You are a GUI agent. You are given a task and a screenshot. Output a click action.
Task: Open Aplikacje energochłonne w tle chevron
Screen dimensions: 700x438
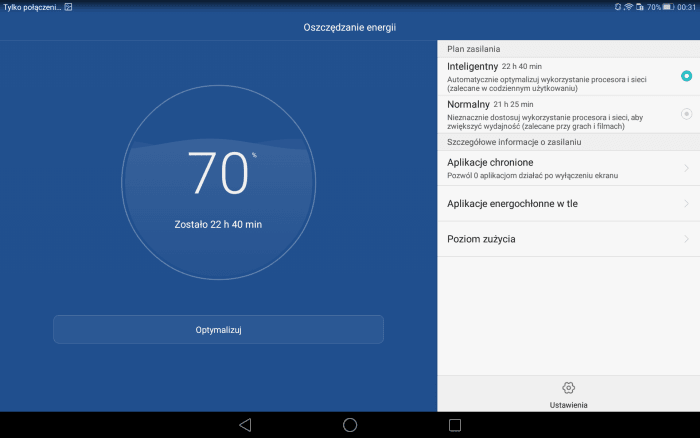(686, 203)
